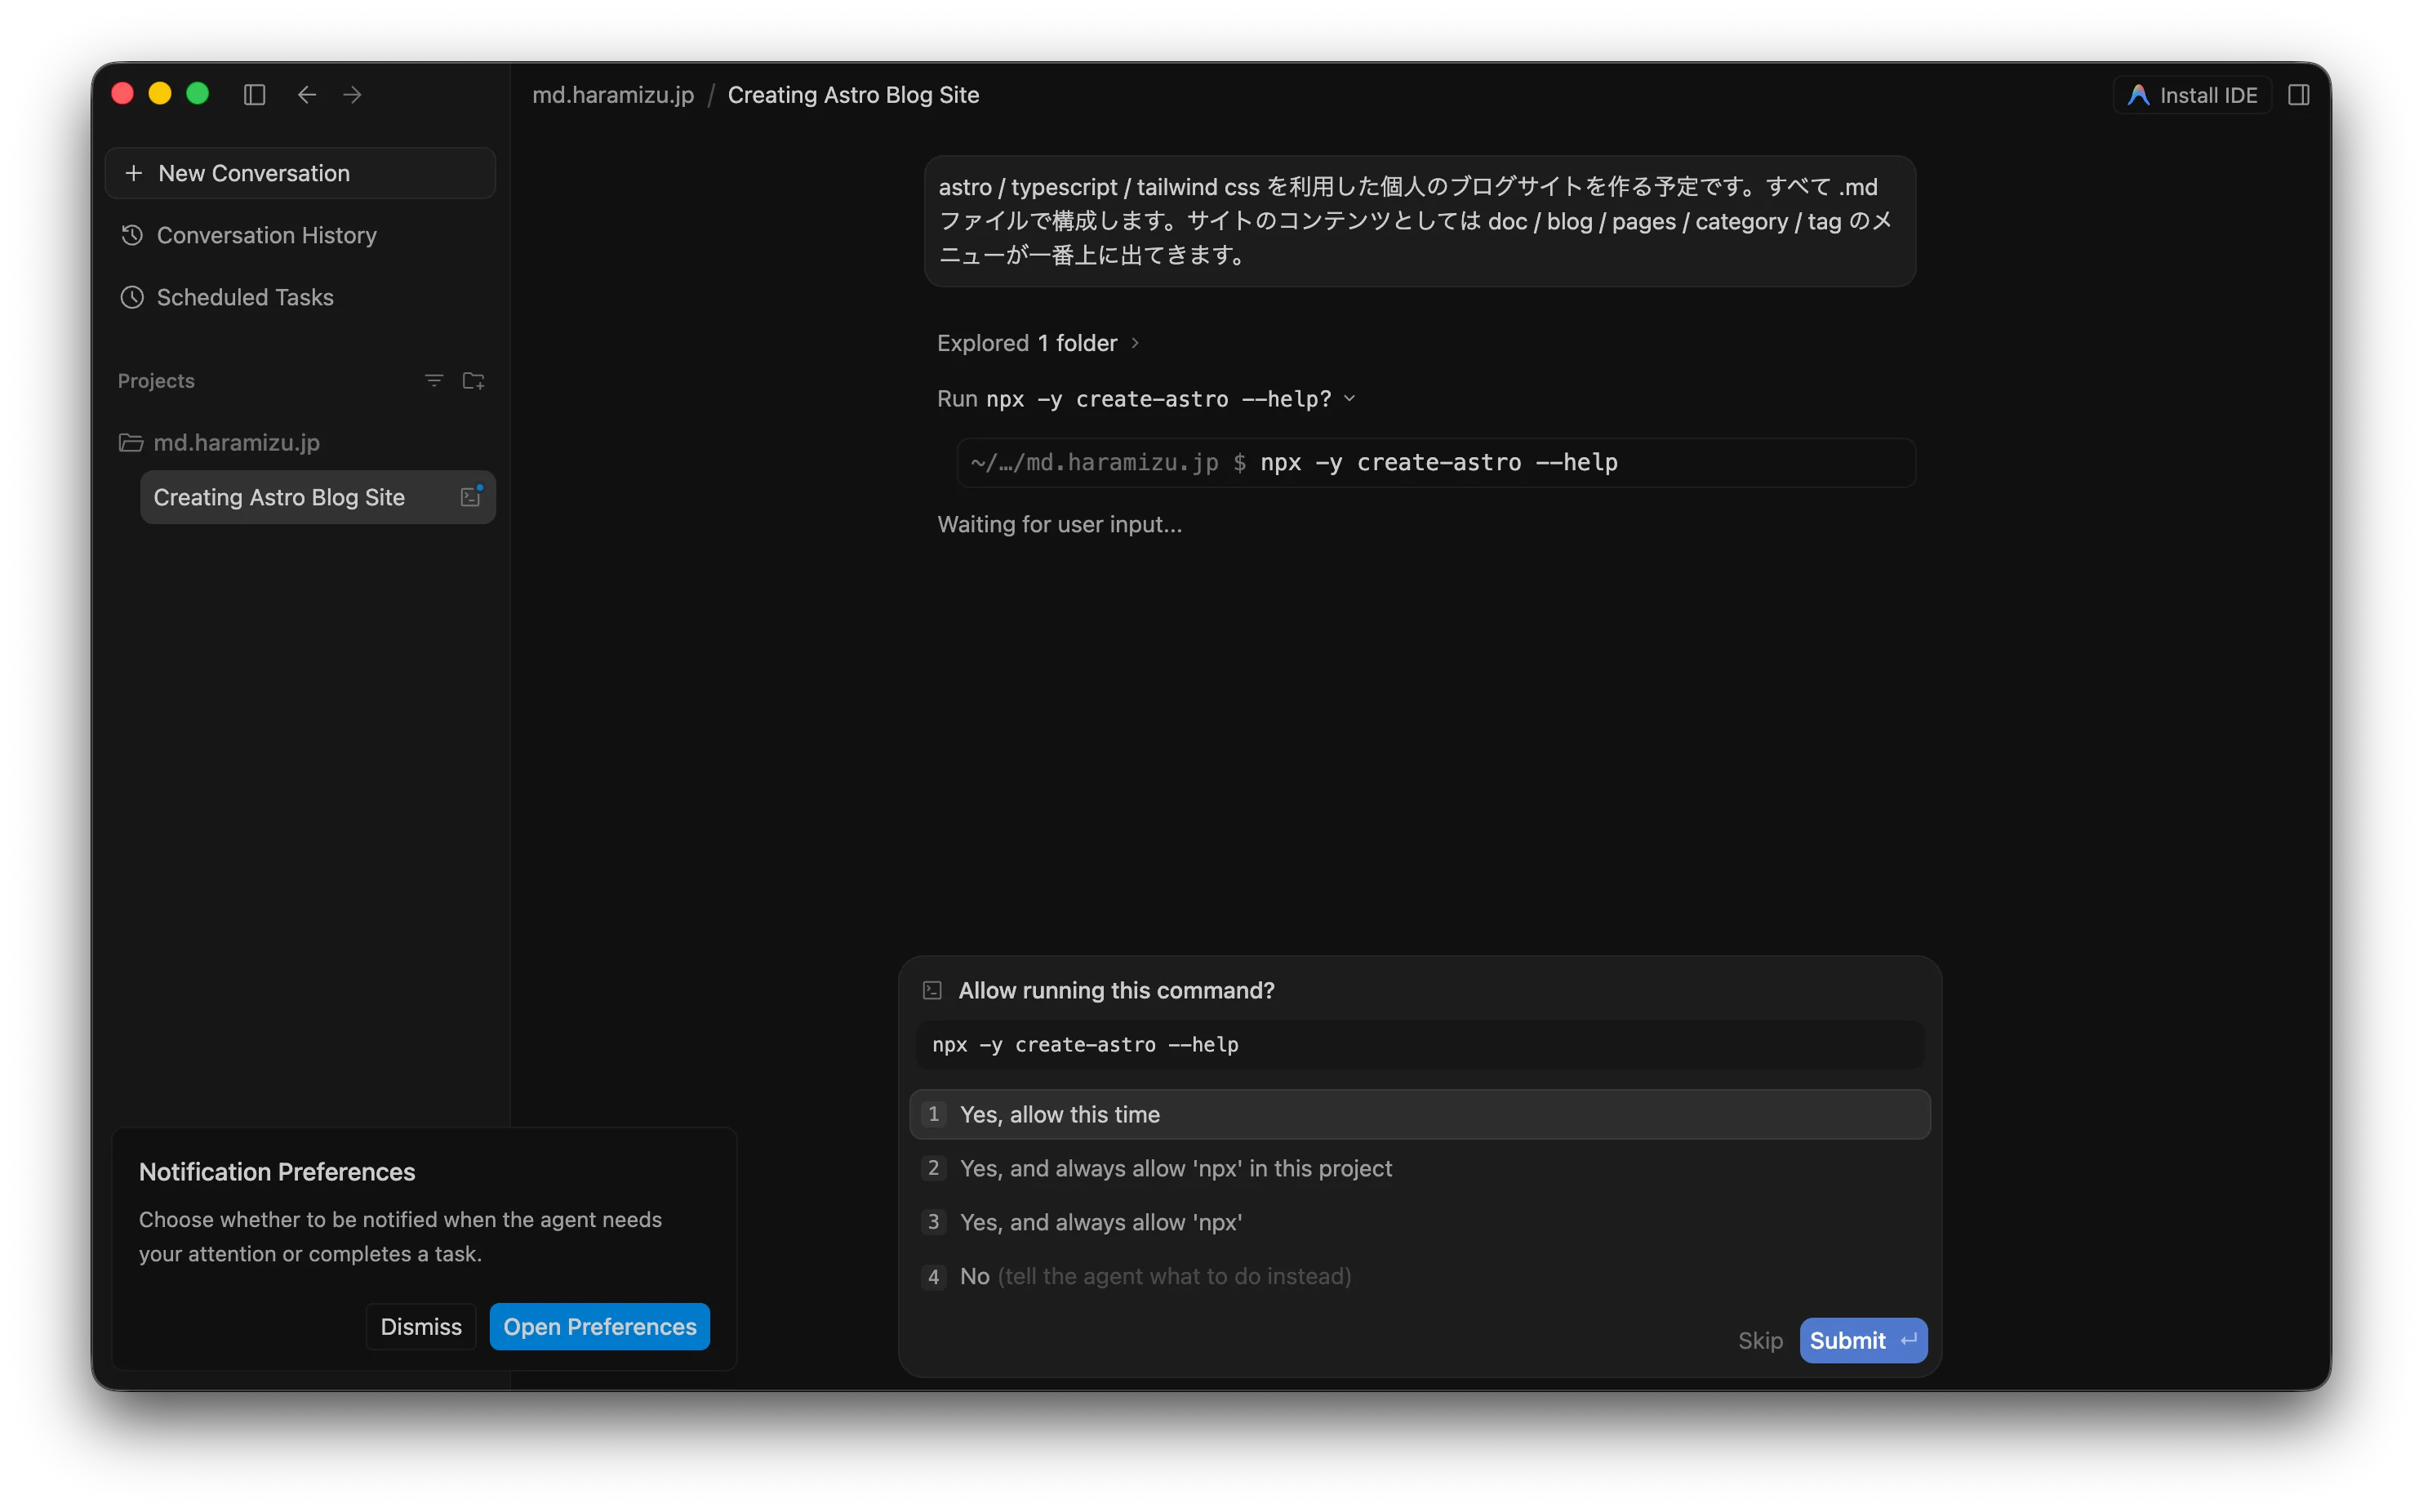Maximize the window with the green button
The width and height of the screenshot is (2423, 1512).
pos(198,94)
